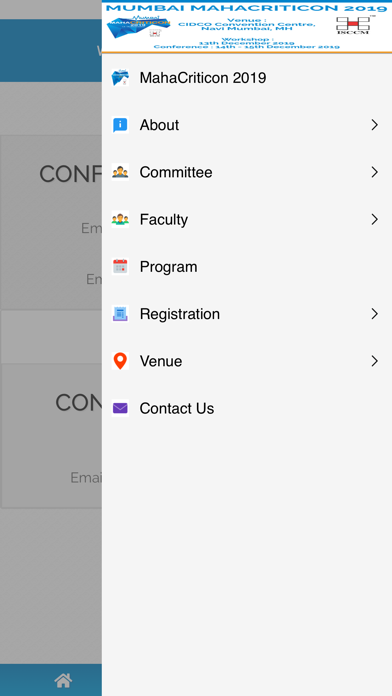392x696 pixels.
Task: Expand the Venue submenu chevron
Action: [x=375, y=361]
